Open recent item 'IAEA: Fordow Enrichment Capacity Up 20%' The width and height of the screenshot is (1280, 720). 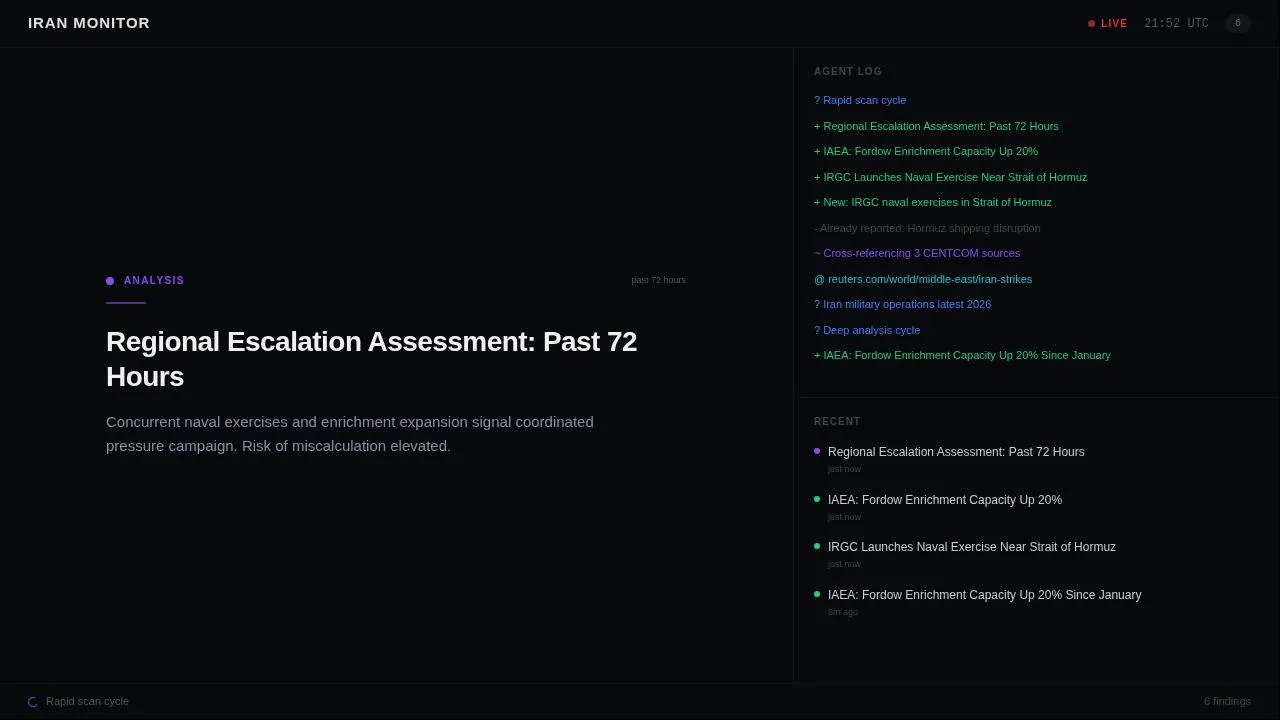945,500
